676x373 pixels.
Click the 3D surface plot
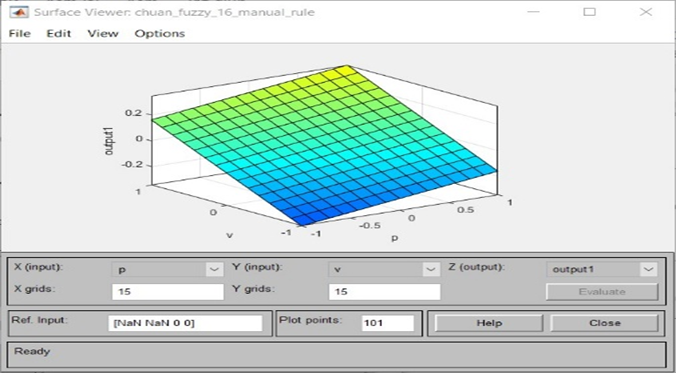pyautogui.click(x=324, y=144)
